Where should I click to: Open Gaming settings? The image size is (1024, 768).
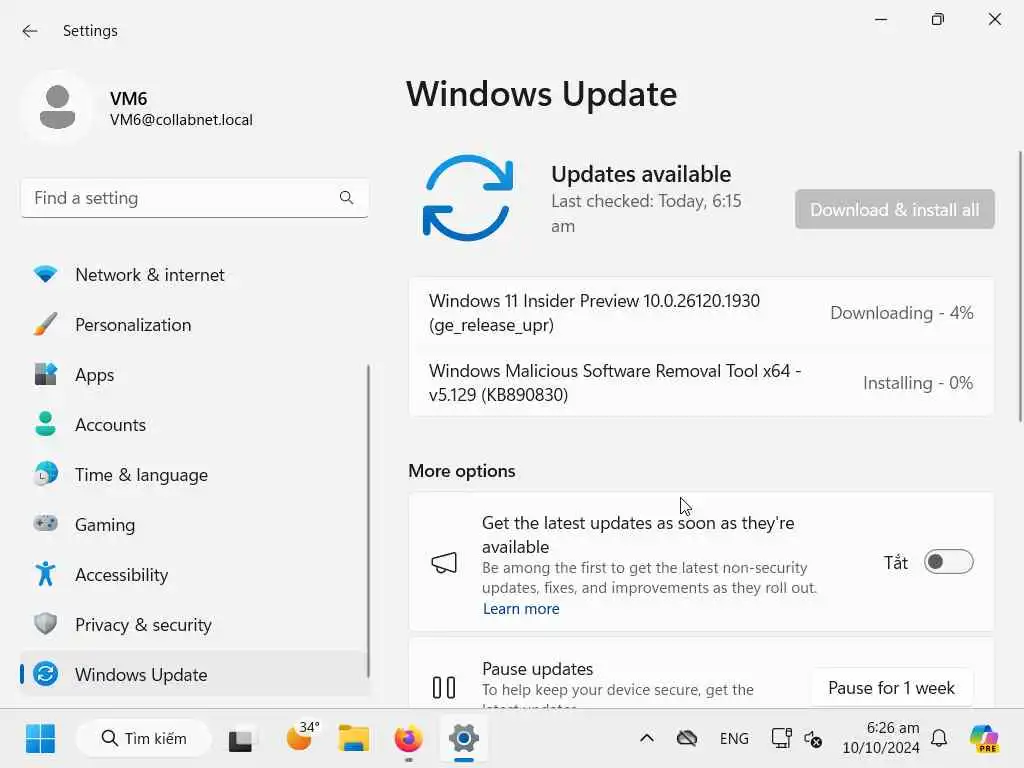click(x=195, y=524)
